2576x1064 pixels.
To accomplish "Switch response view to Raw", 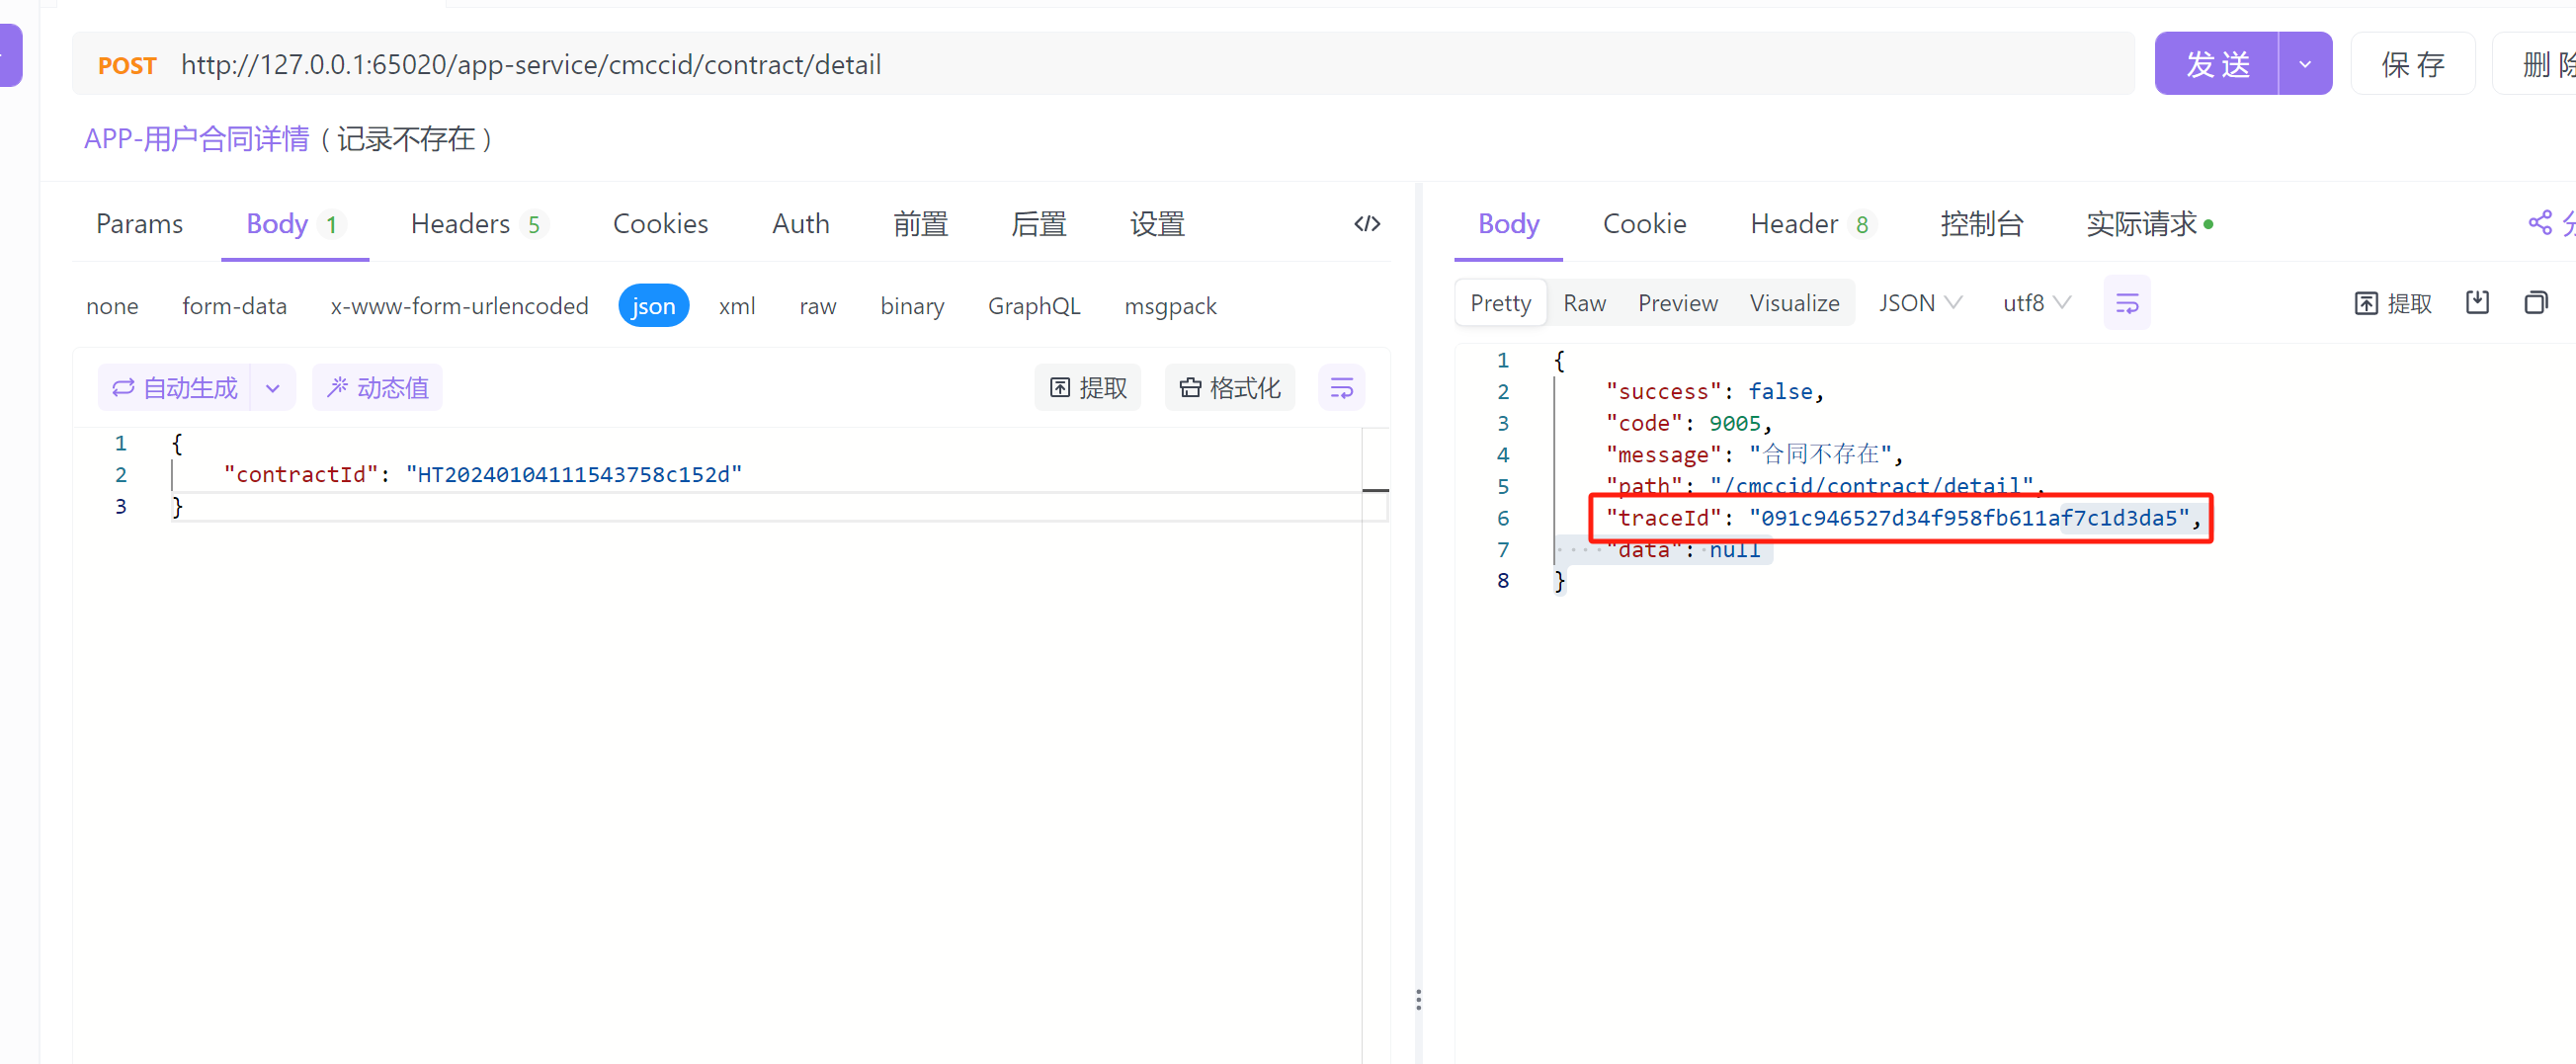I will tap(1584, 303).
